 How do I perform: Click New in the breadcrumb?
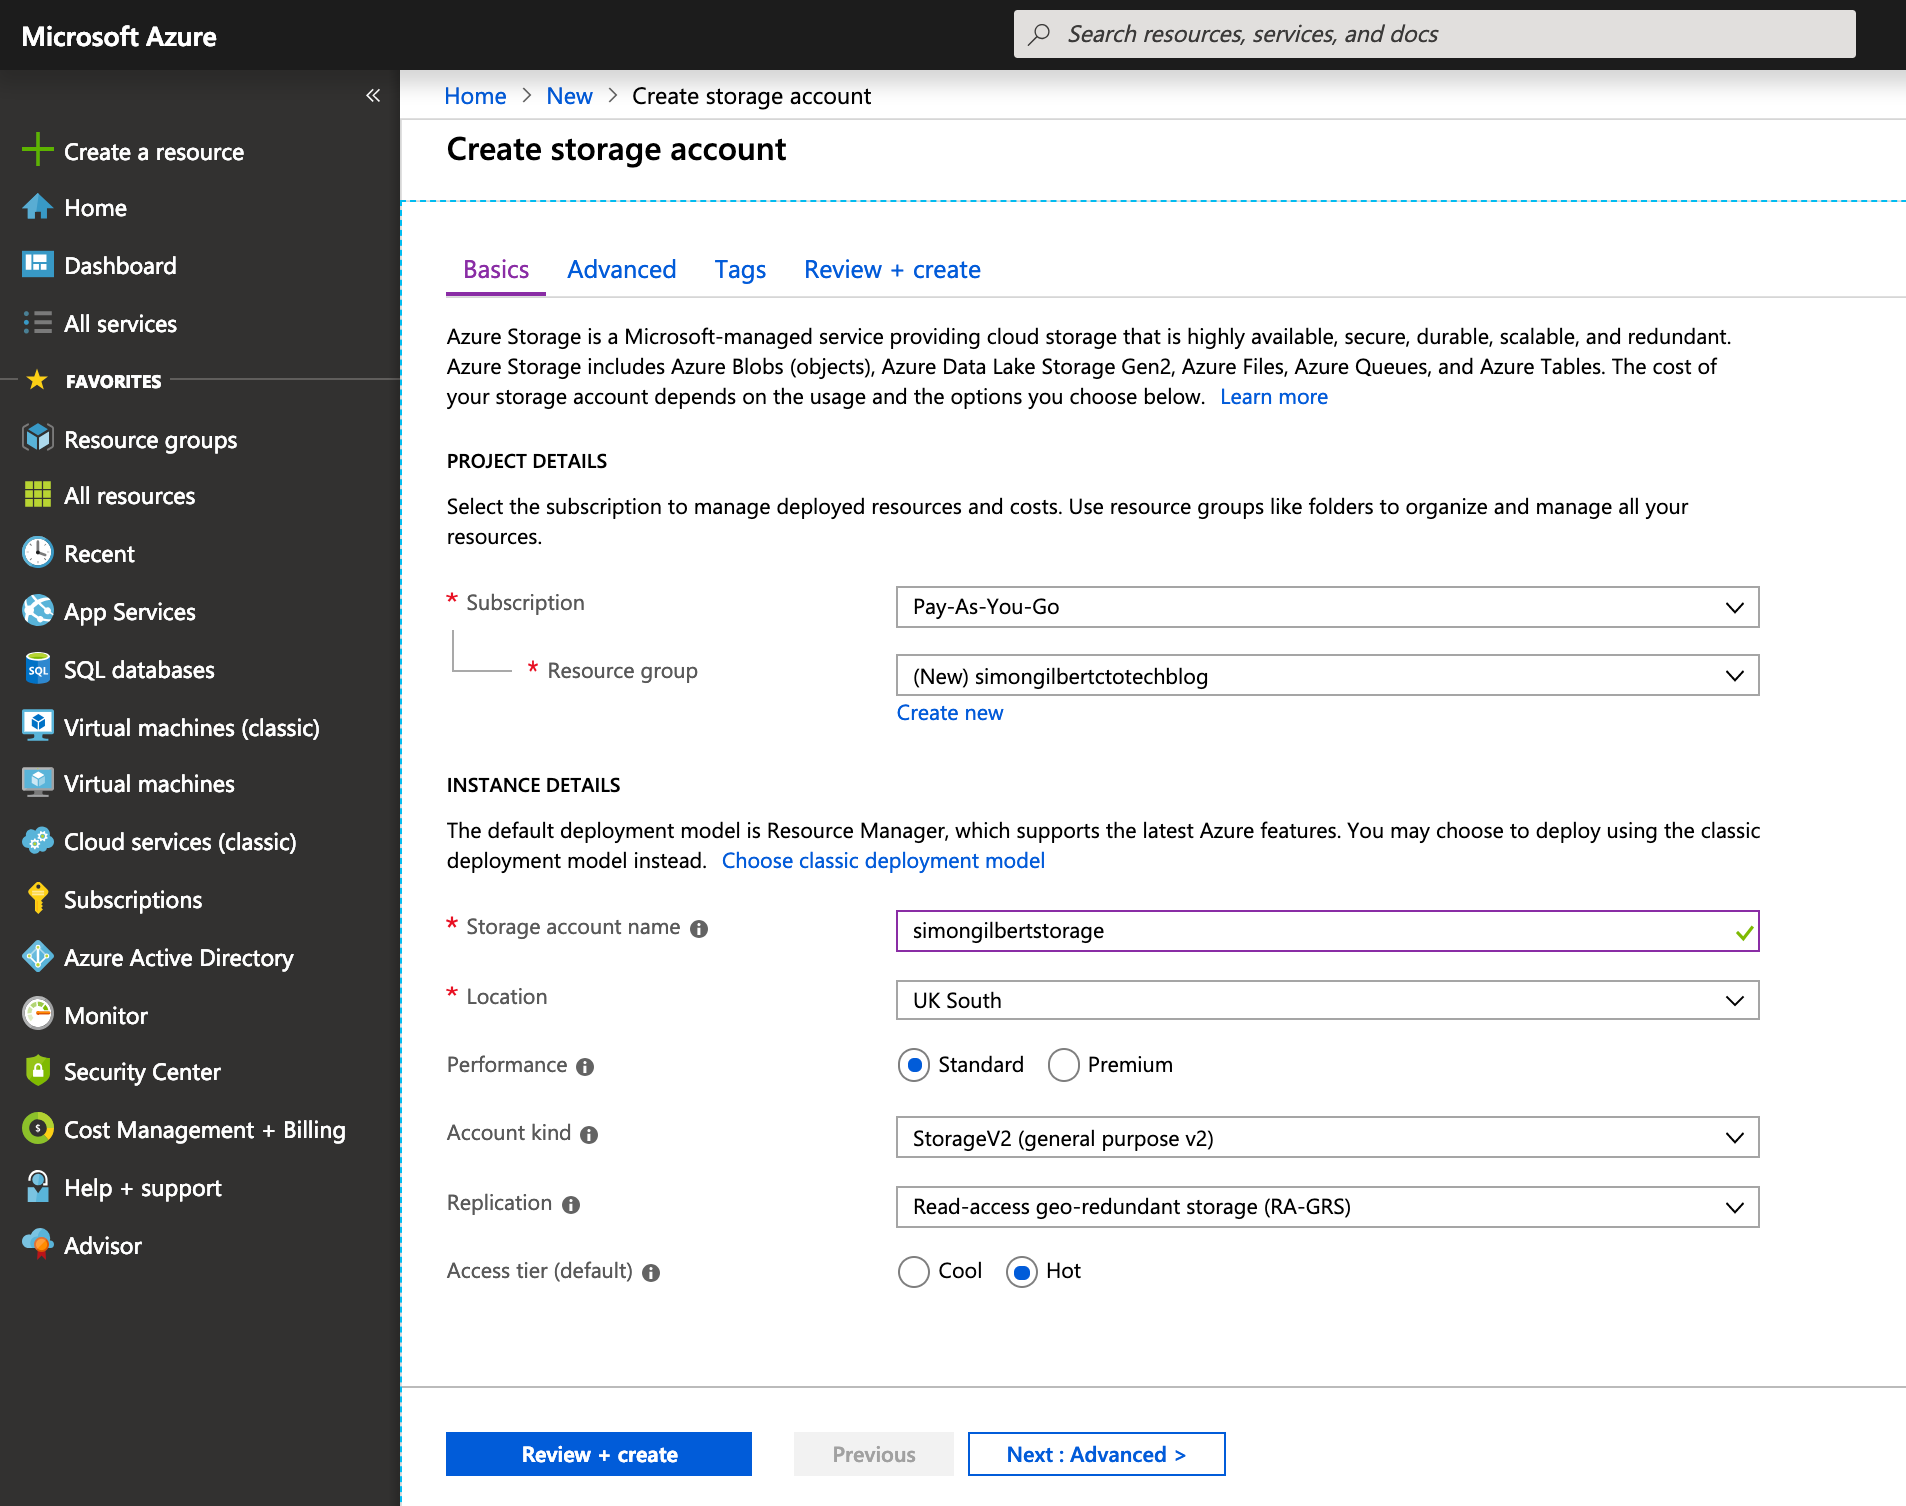coord(569,96)
